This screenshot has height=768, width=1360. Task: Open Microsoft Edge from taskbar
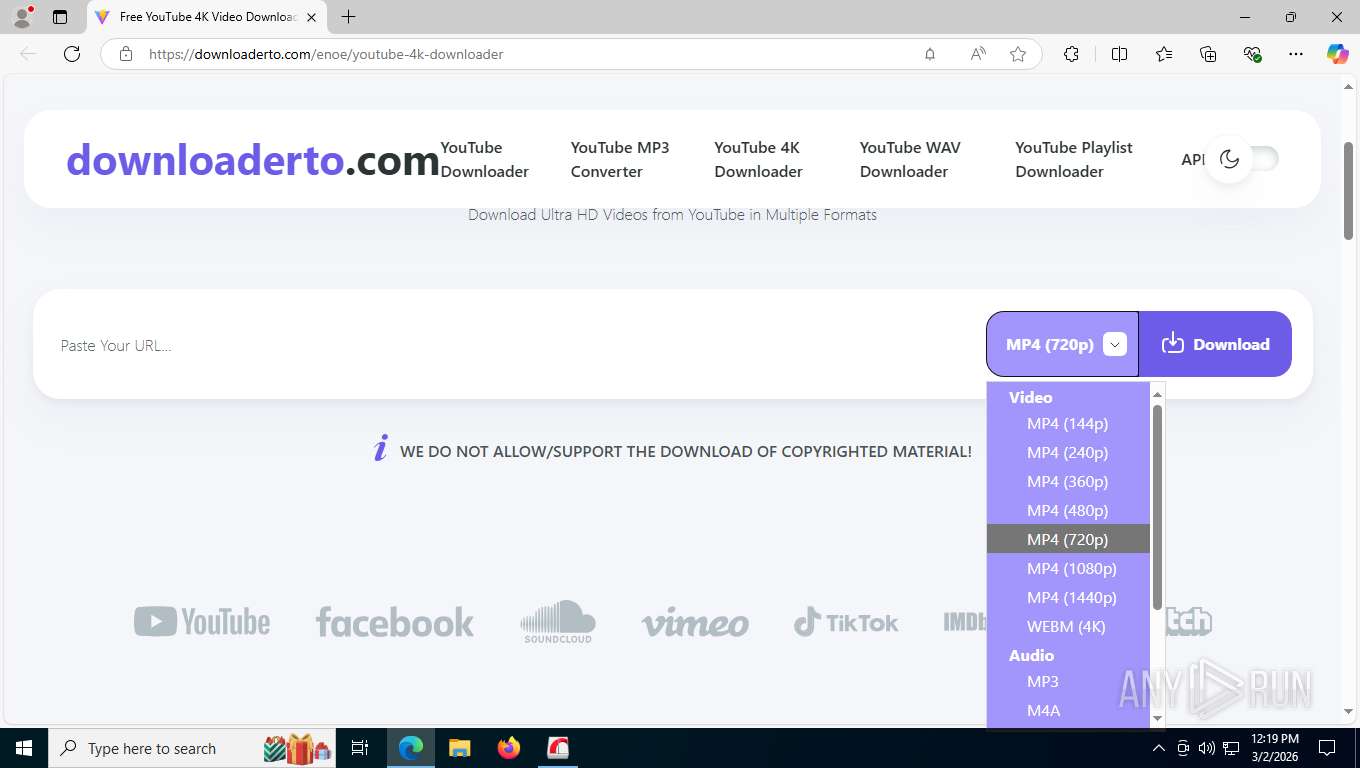coord(411,748)
